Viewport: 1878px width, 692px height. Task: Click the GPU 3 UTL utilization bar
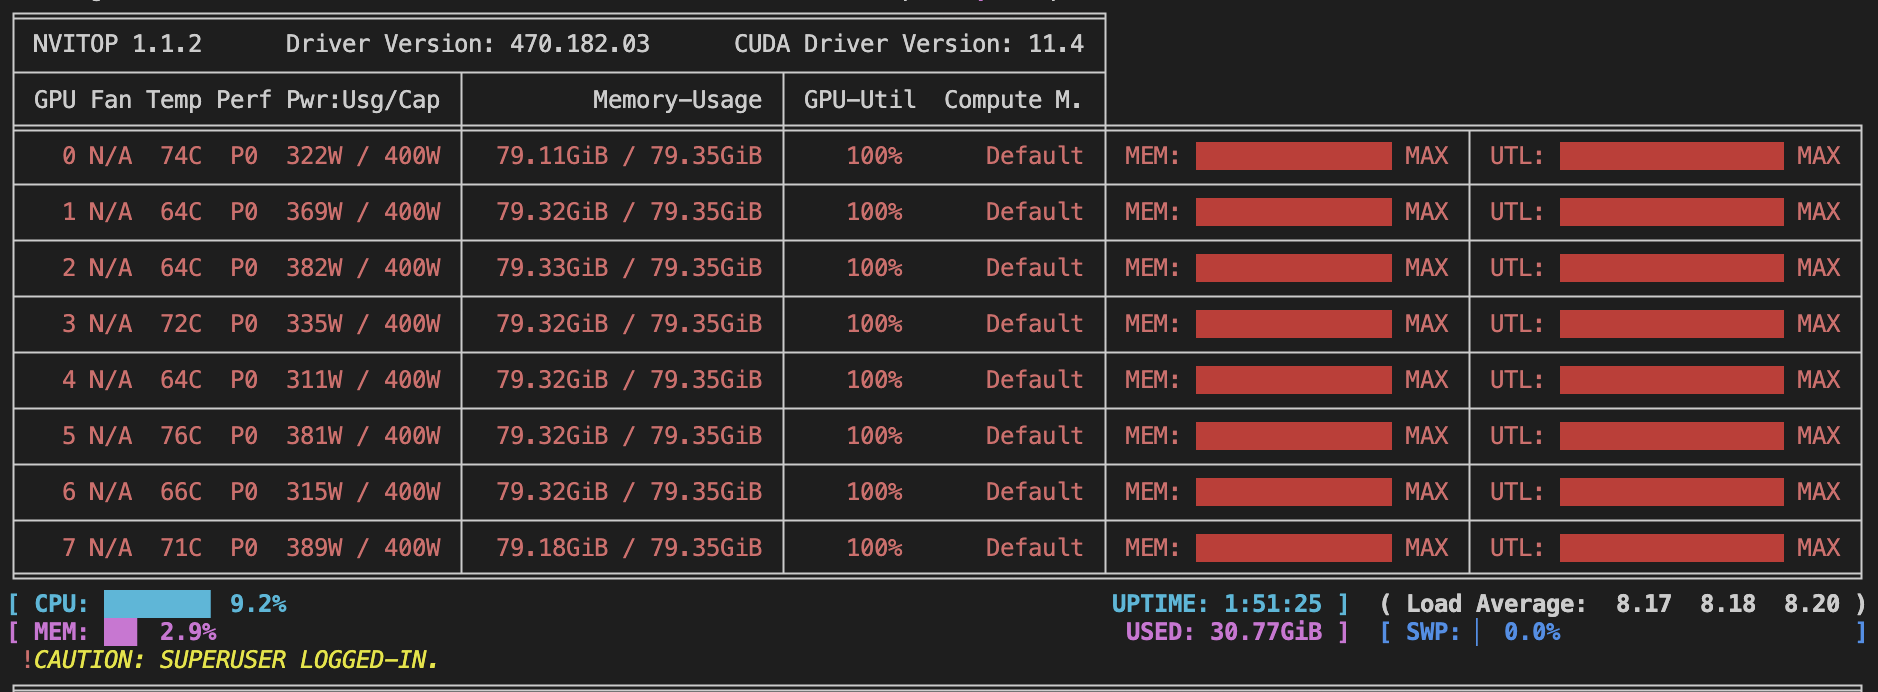point(1671,324)
